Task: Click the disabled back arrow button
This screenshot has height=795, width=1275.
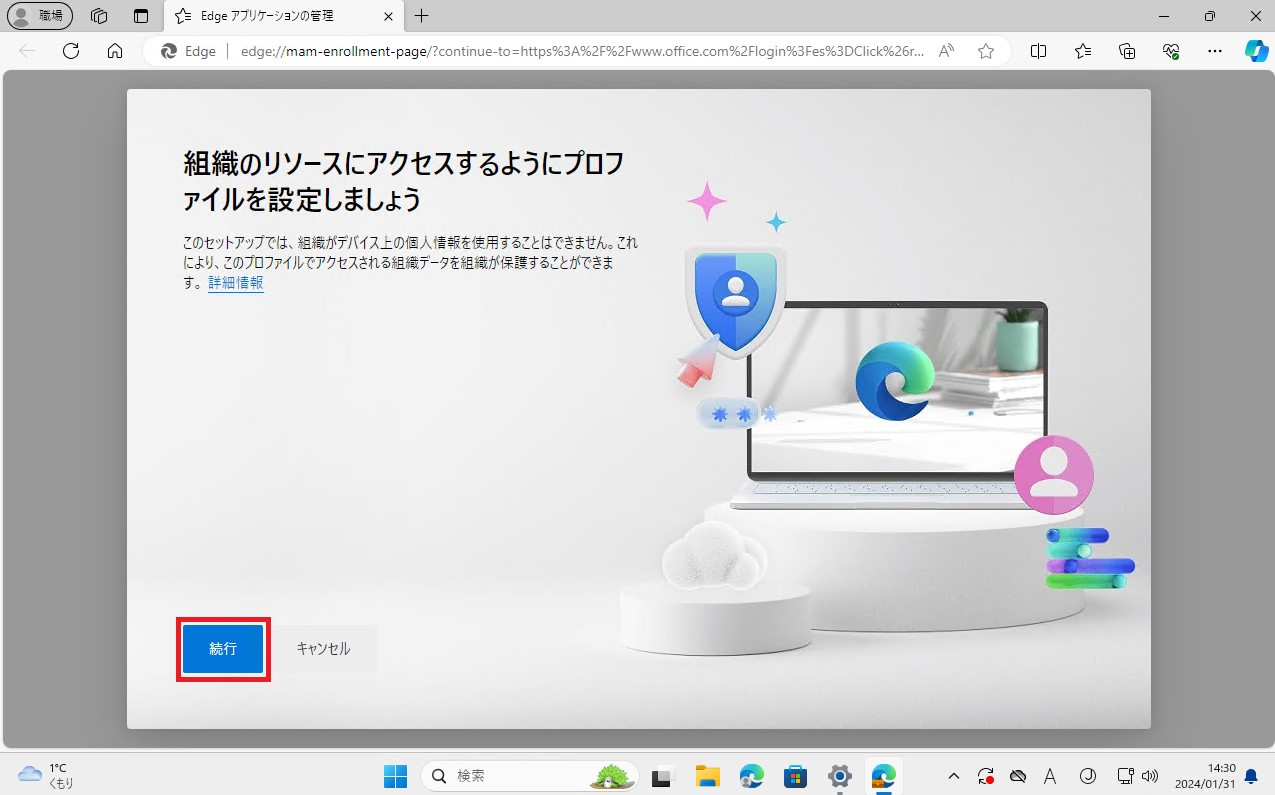Action: pyautogui.click(x=27, y=51)
